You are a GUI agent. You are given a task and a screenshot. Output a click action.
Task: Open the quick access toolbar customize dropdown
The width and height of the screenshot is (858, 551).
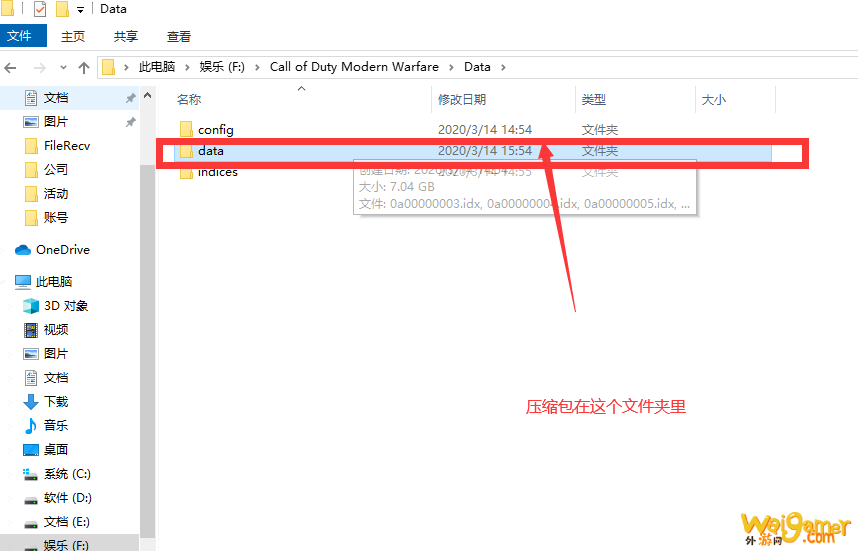80,10
